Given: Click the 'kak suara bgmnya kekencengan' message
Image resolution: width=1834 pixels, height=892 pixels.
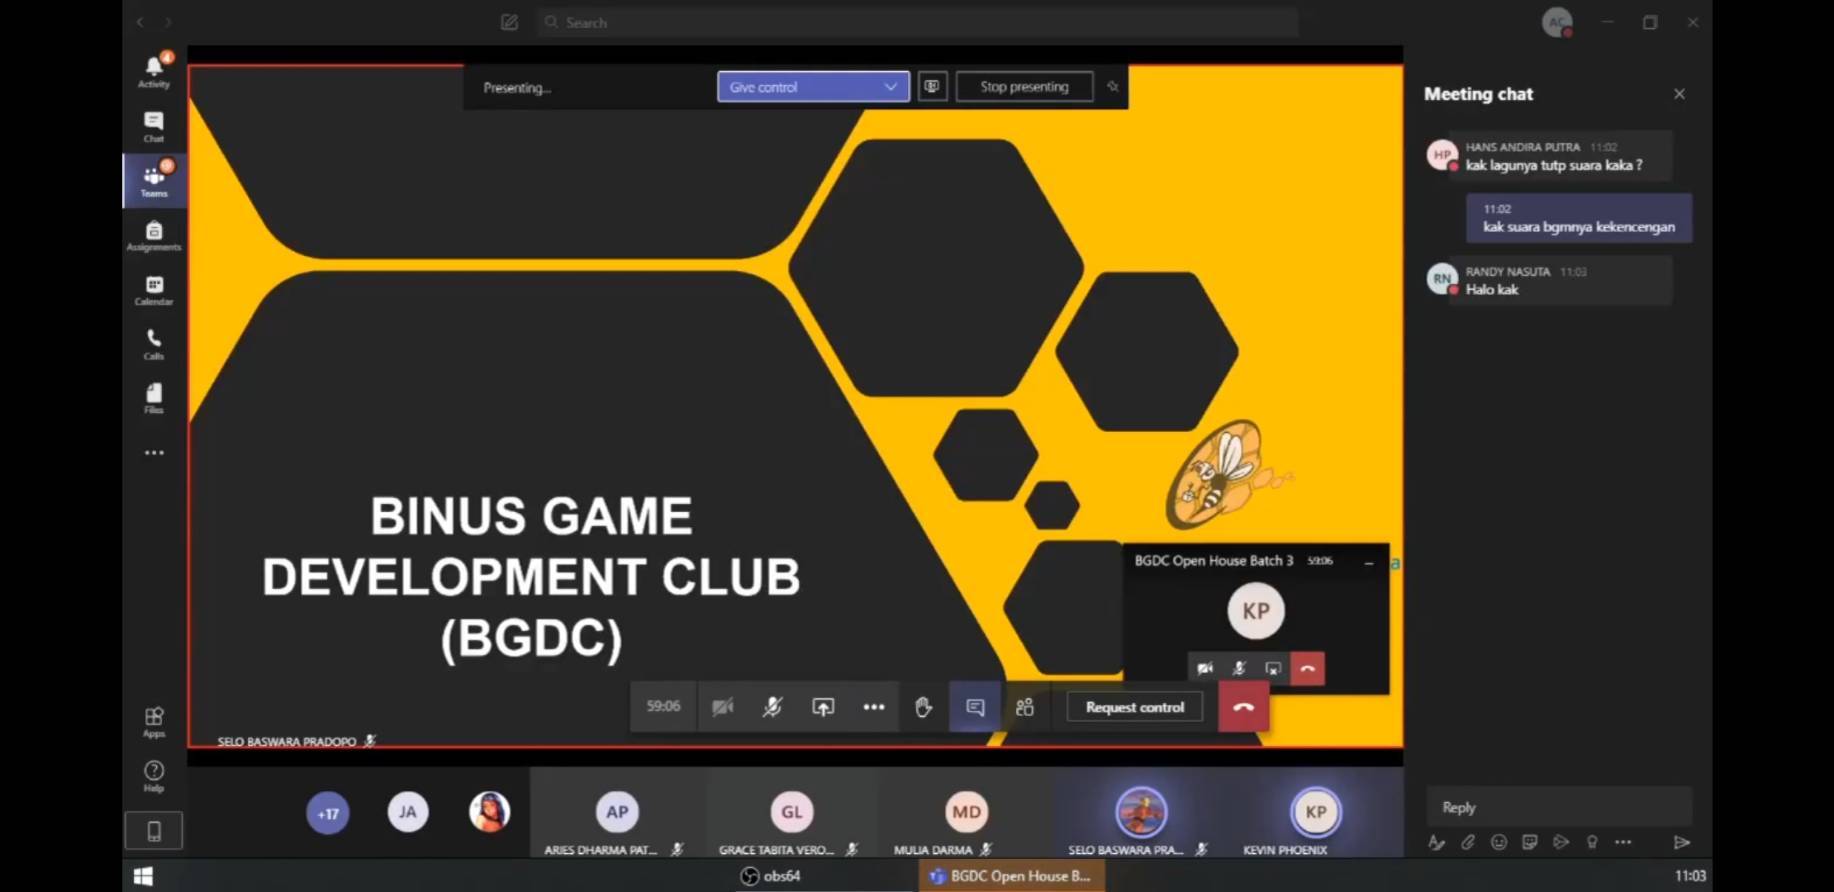Looking at the screenshot, I should (x=1579, y=218).
